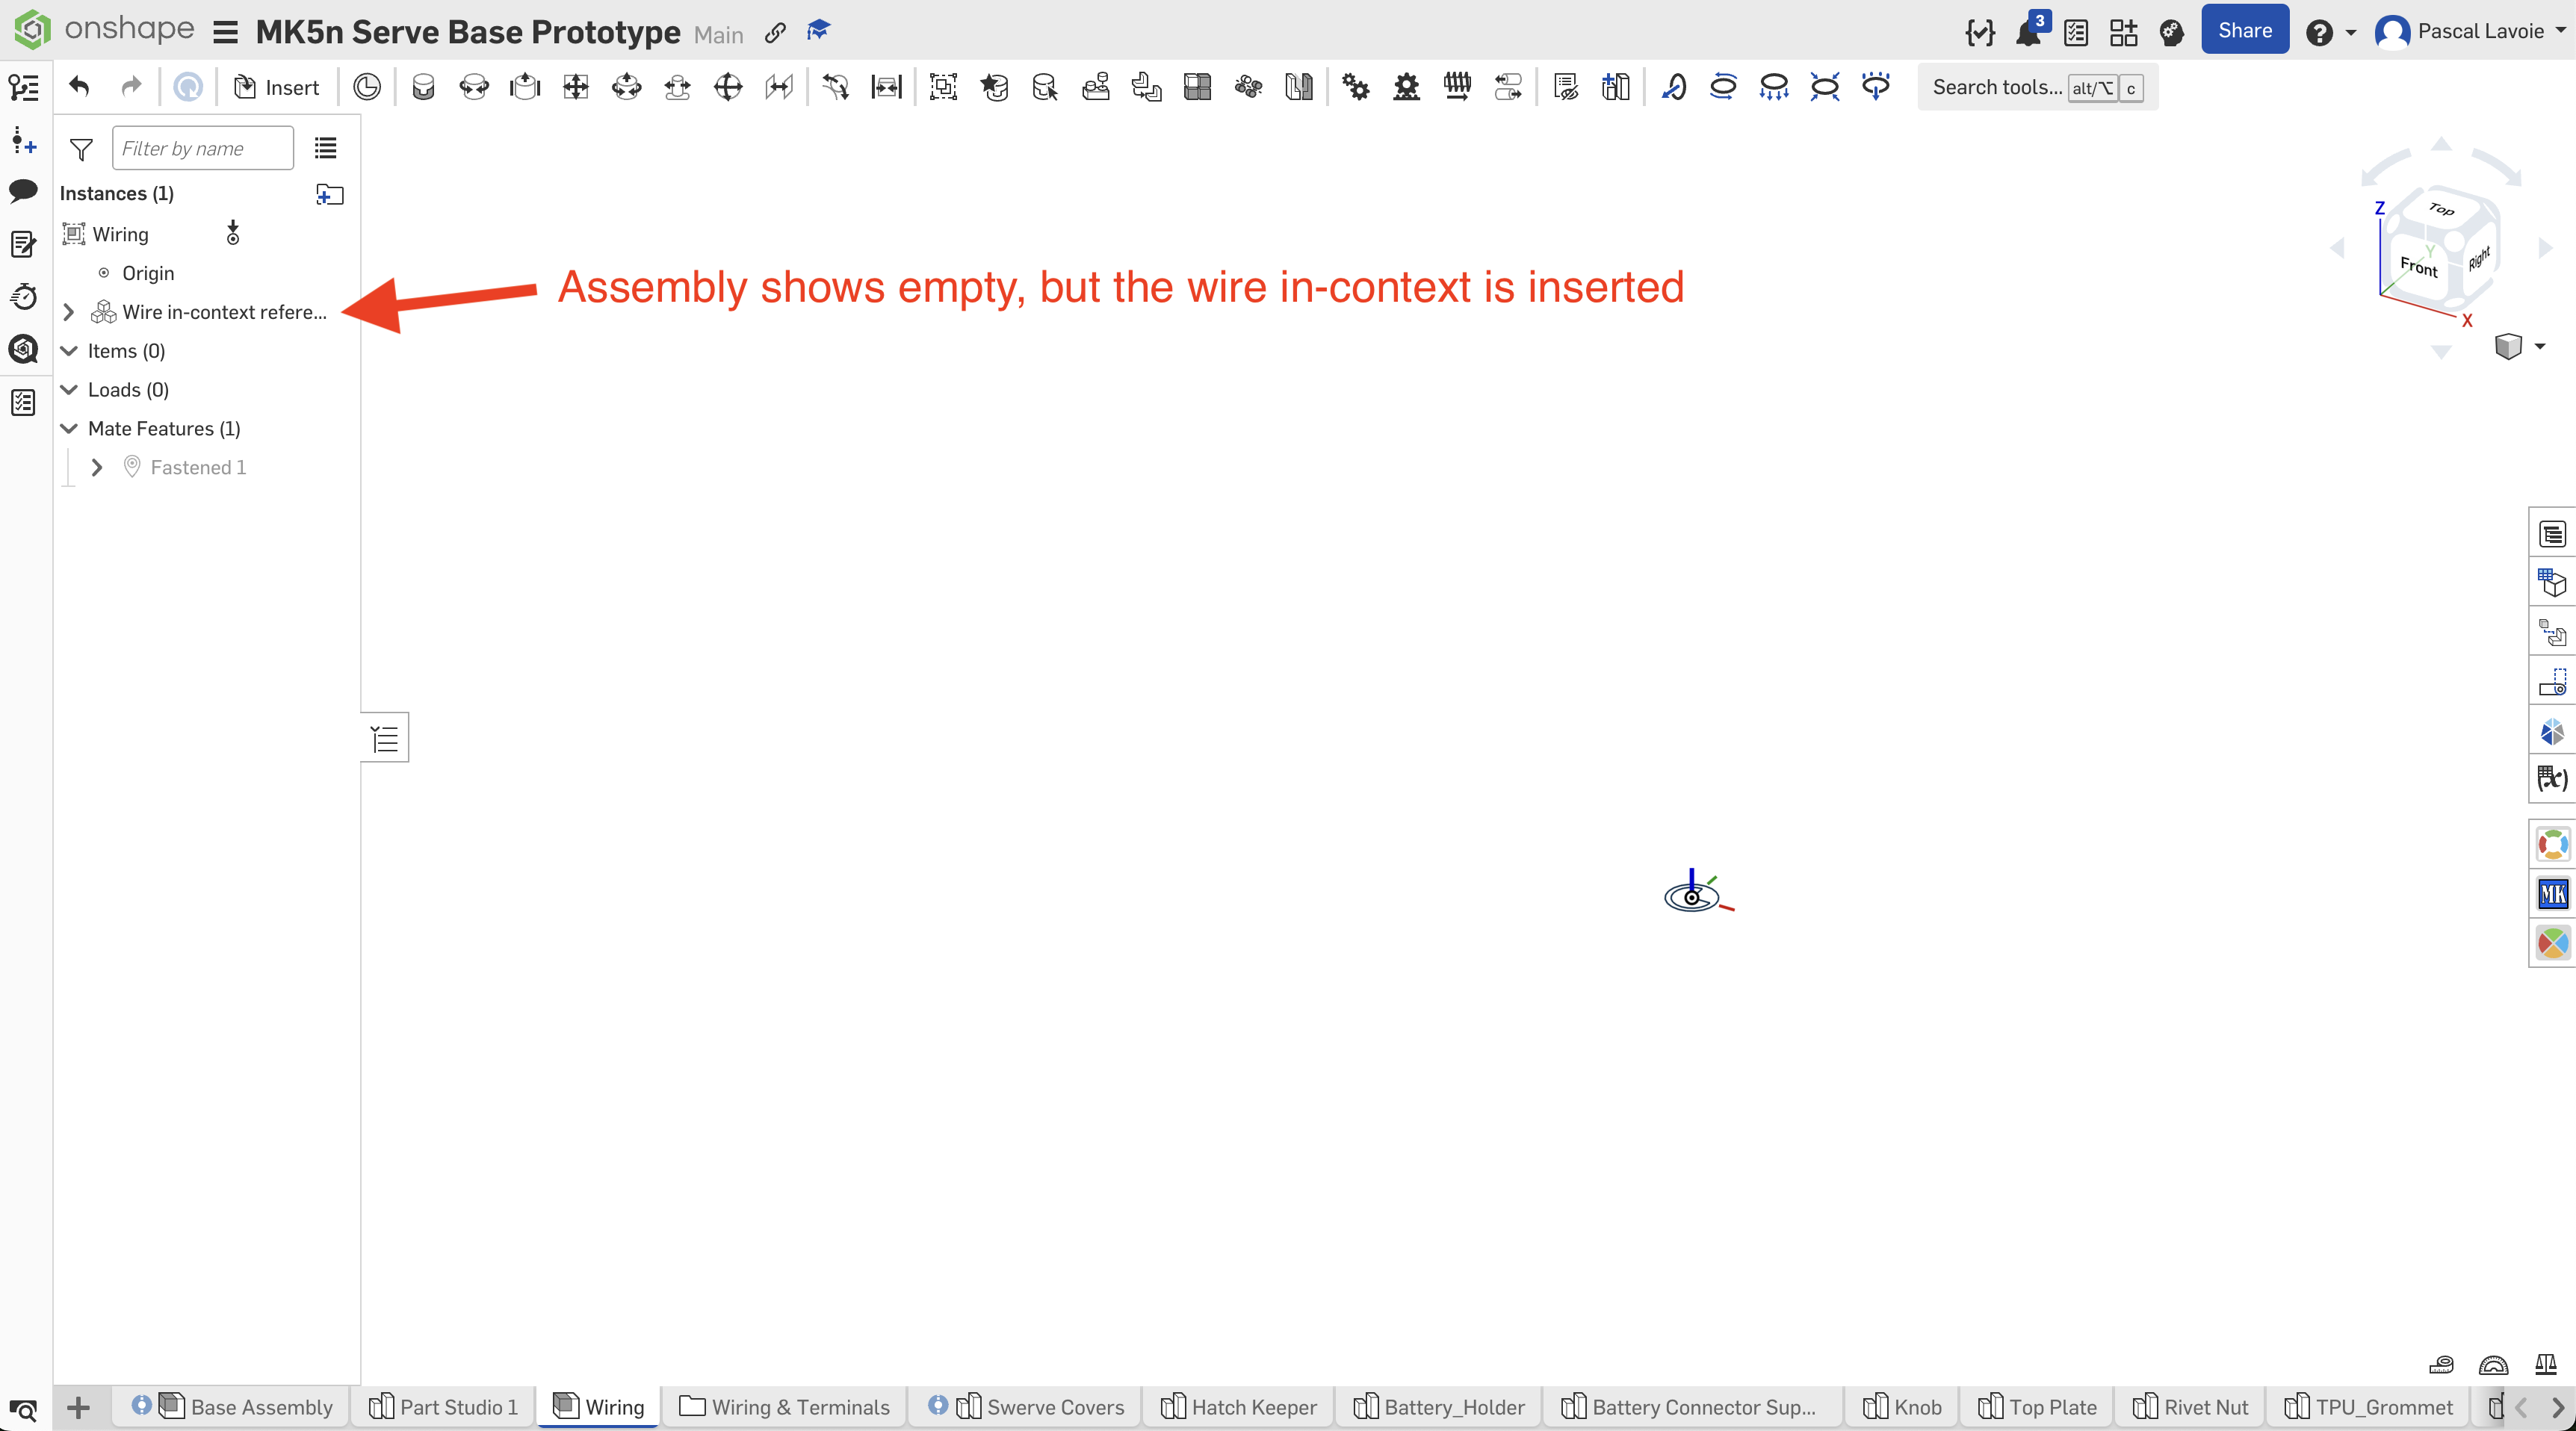Open the Insert parts dialog
The image size is (2576, 1431).
click(276, 87)
